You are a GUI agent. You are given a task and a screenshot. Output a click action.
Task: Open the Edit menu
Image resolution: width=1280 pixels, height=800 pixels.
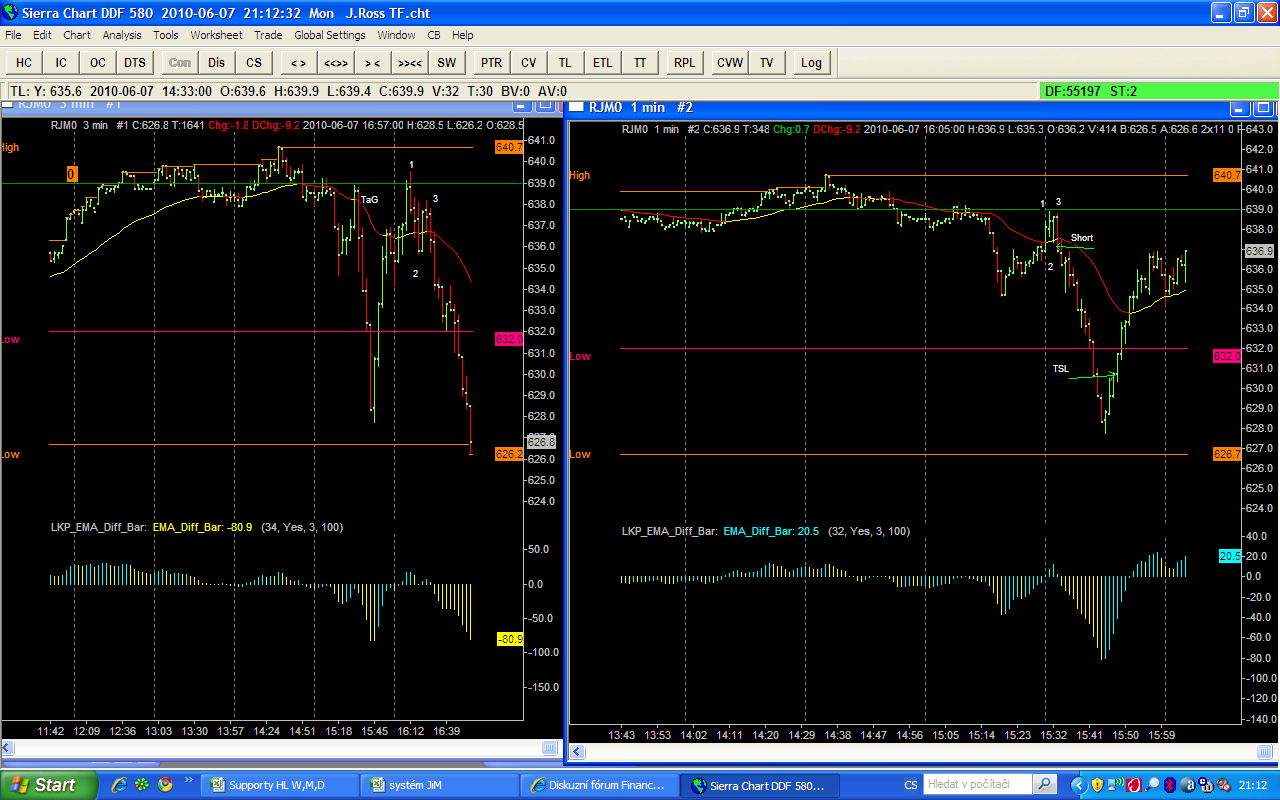tap(42, 35)
